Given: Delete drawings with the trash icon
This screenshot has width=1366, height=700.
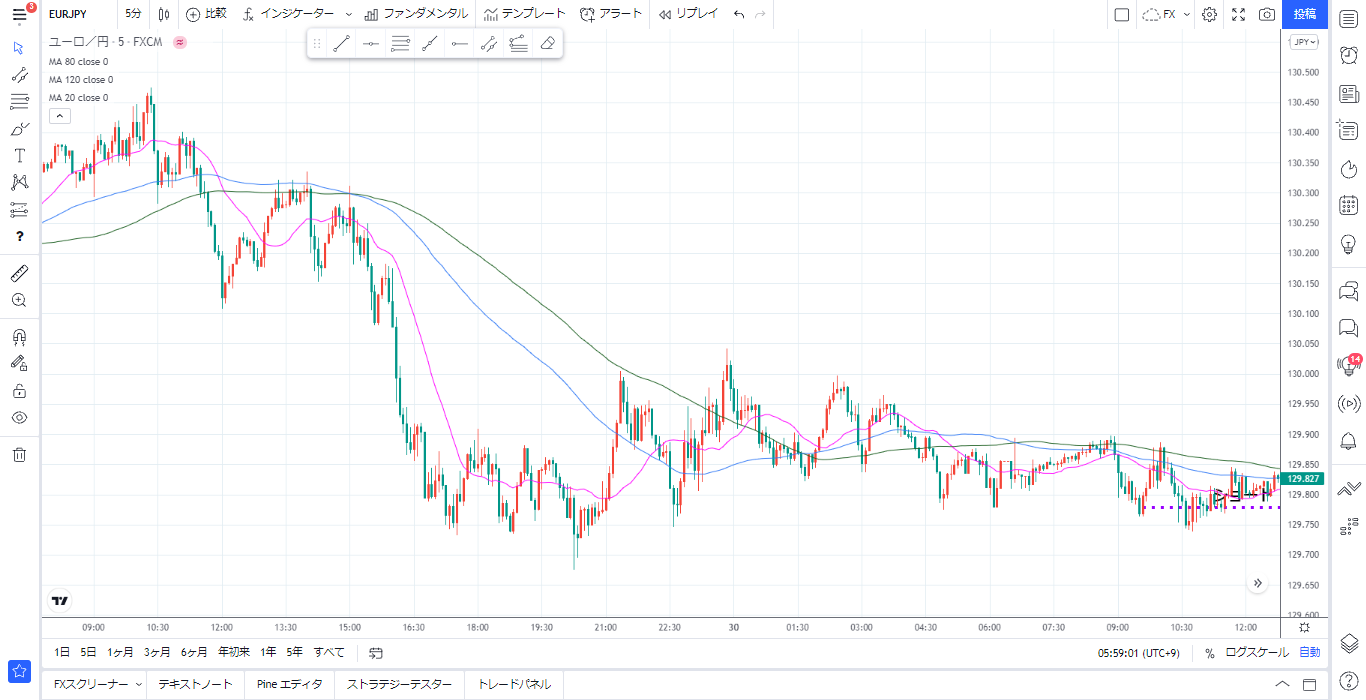Looking at the screenshot, I should click(19, 454).
